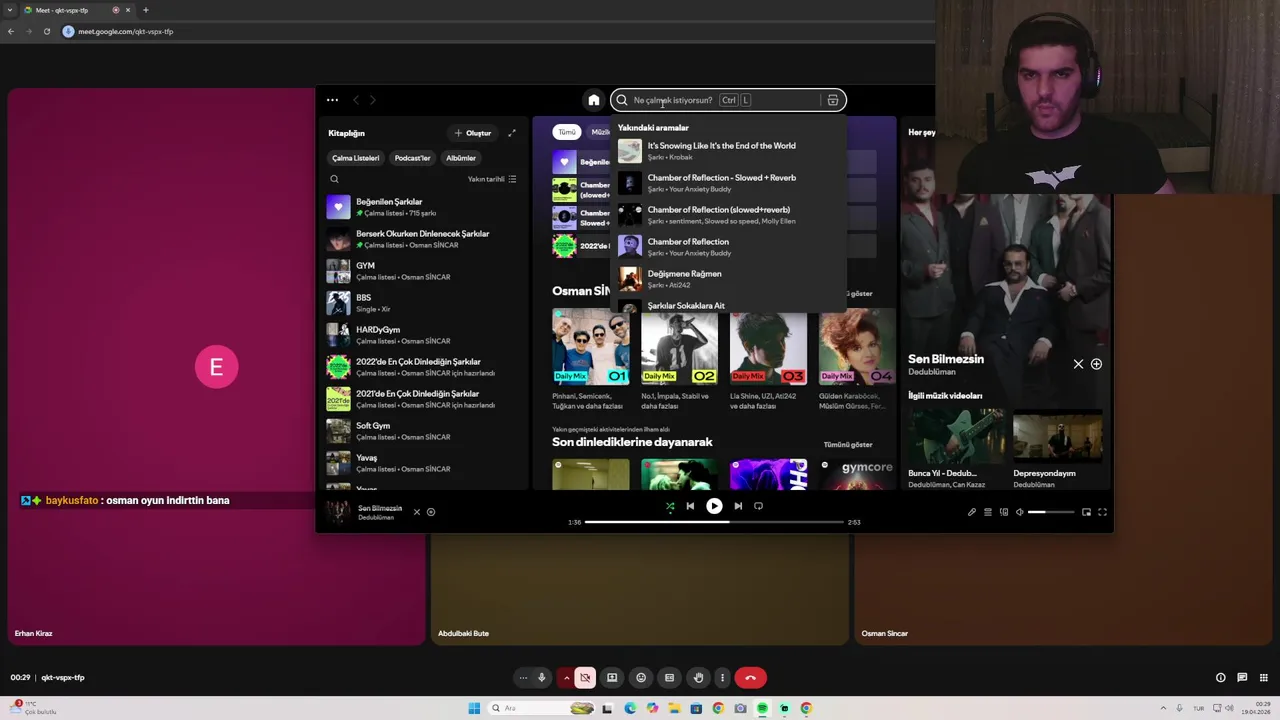
Task: Open the HARDyGym playlist
Action: (422, 335)
